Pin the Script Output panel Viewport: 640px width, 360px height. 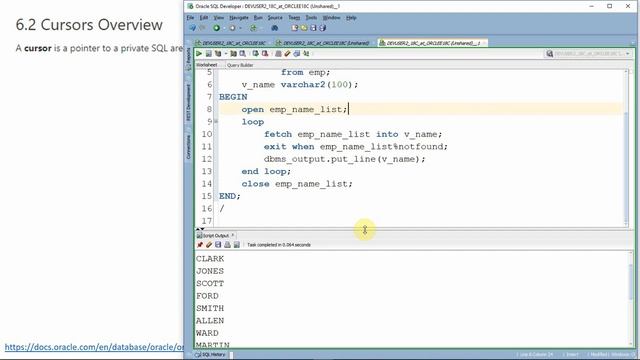click(200, 244)
